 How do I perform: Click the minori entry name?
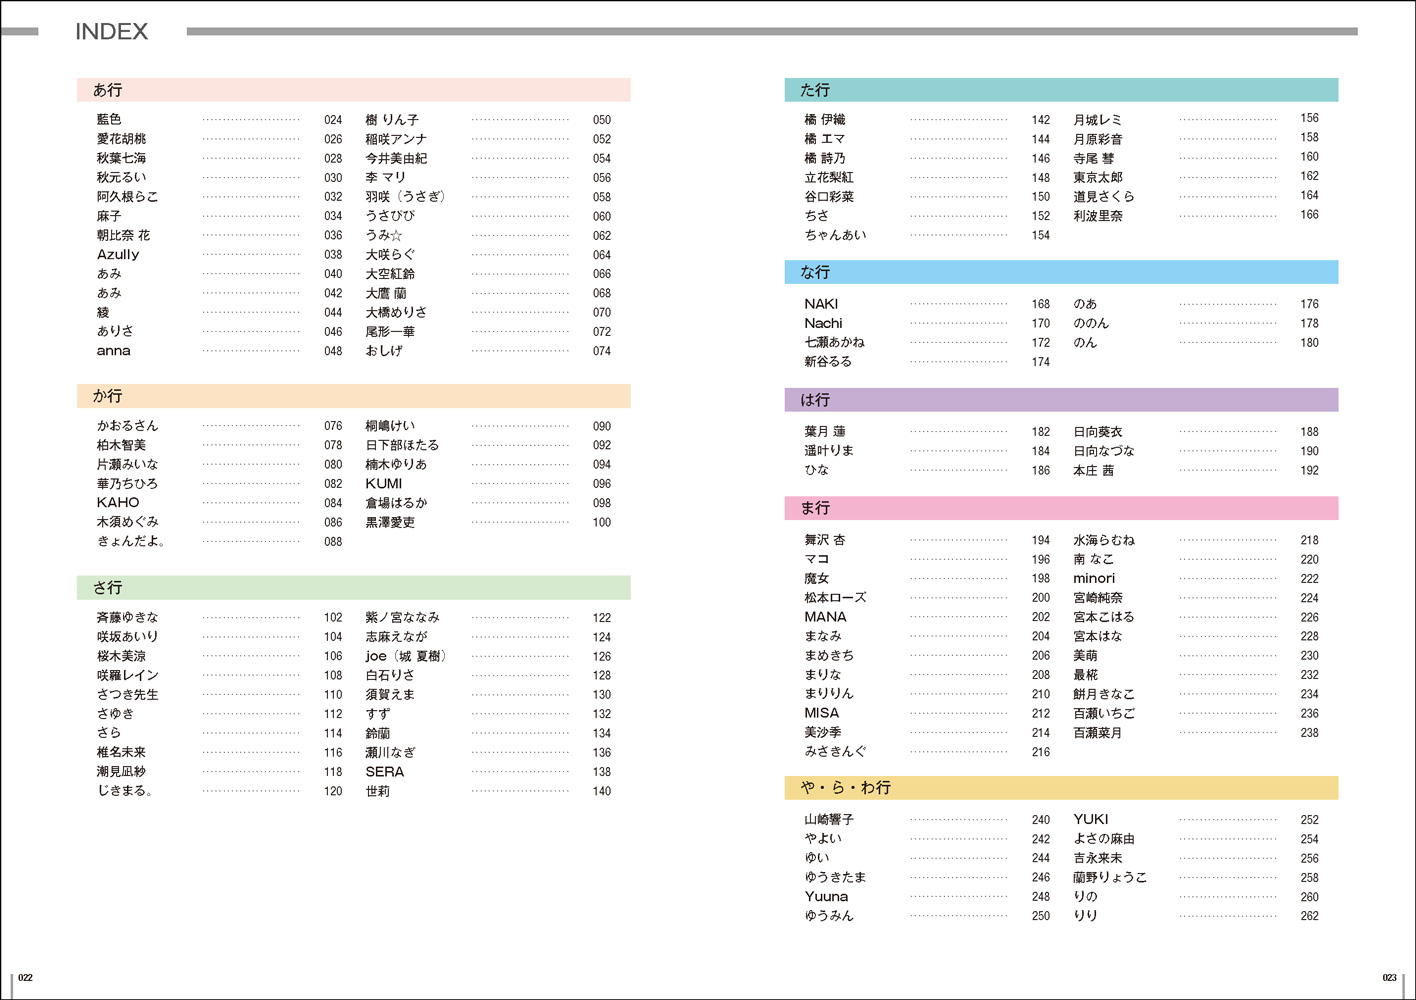[x=1094, y=579]
